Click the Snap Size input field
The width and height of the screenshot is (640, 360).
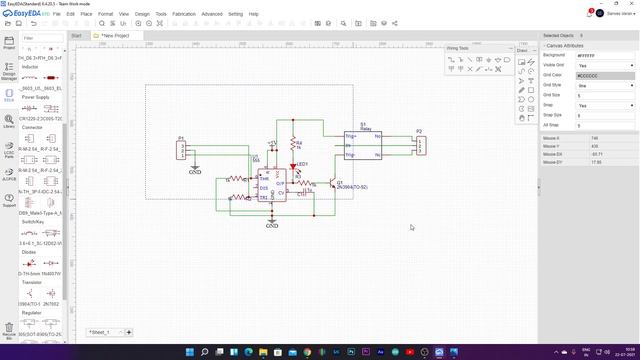[605, 116]
